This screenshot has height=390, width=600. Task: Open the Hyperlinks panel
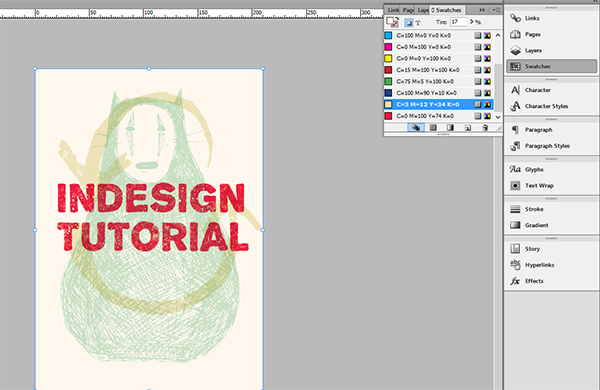click(551, 265)
